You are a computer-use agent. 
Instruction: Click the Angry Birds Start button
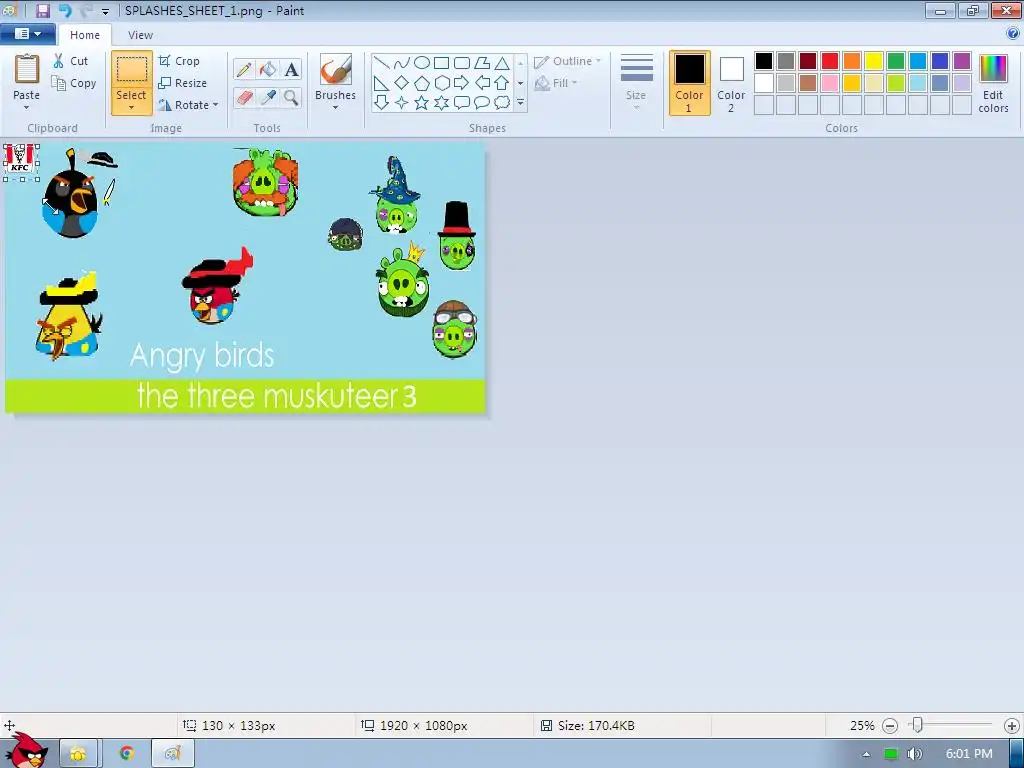pos(26,750)
